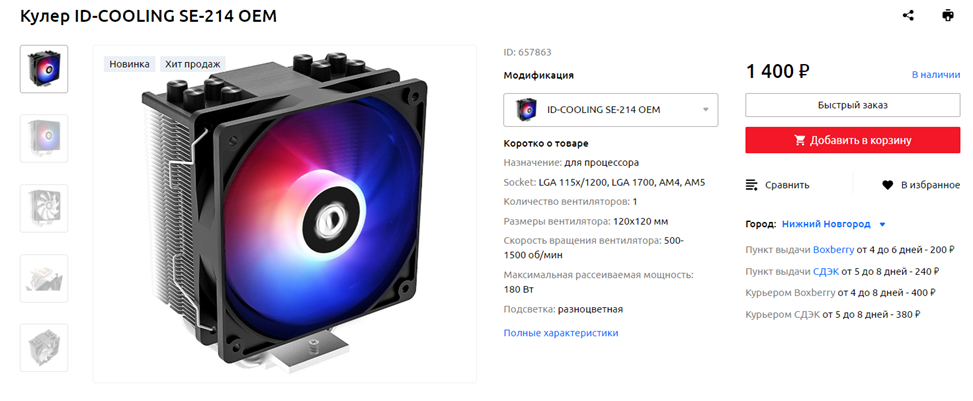Click the share icon
Image resolution: width=973 pixels, height=401 pixels.
tap(908, 16)
